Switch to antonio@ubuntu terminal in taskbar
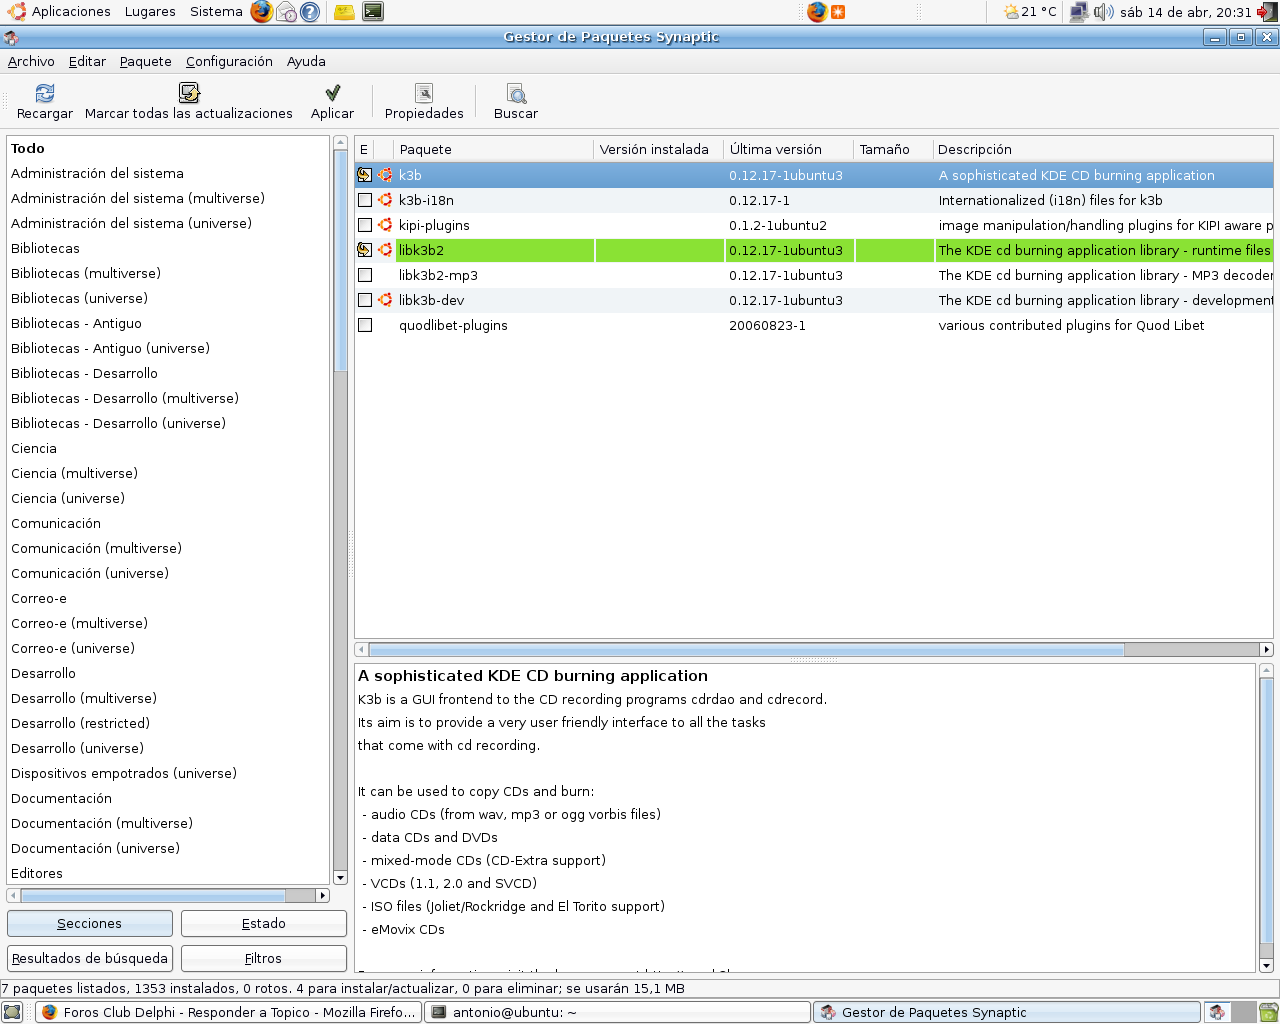1280x1024 pixels. click(617, 1012)
